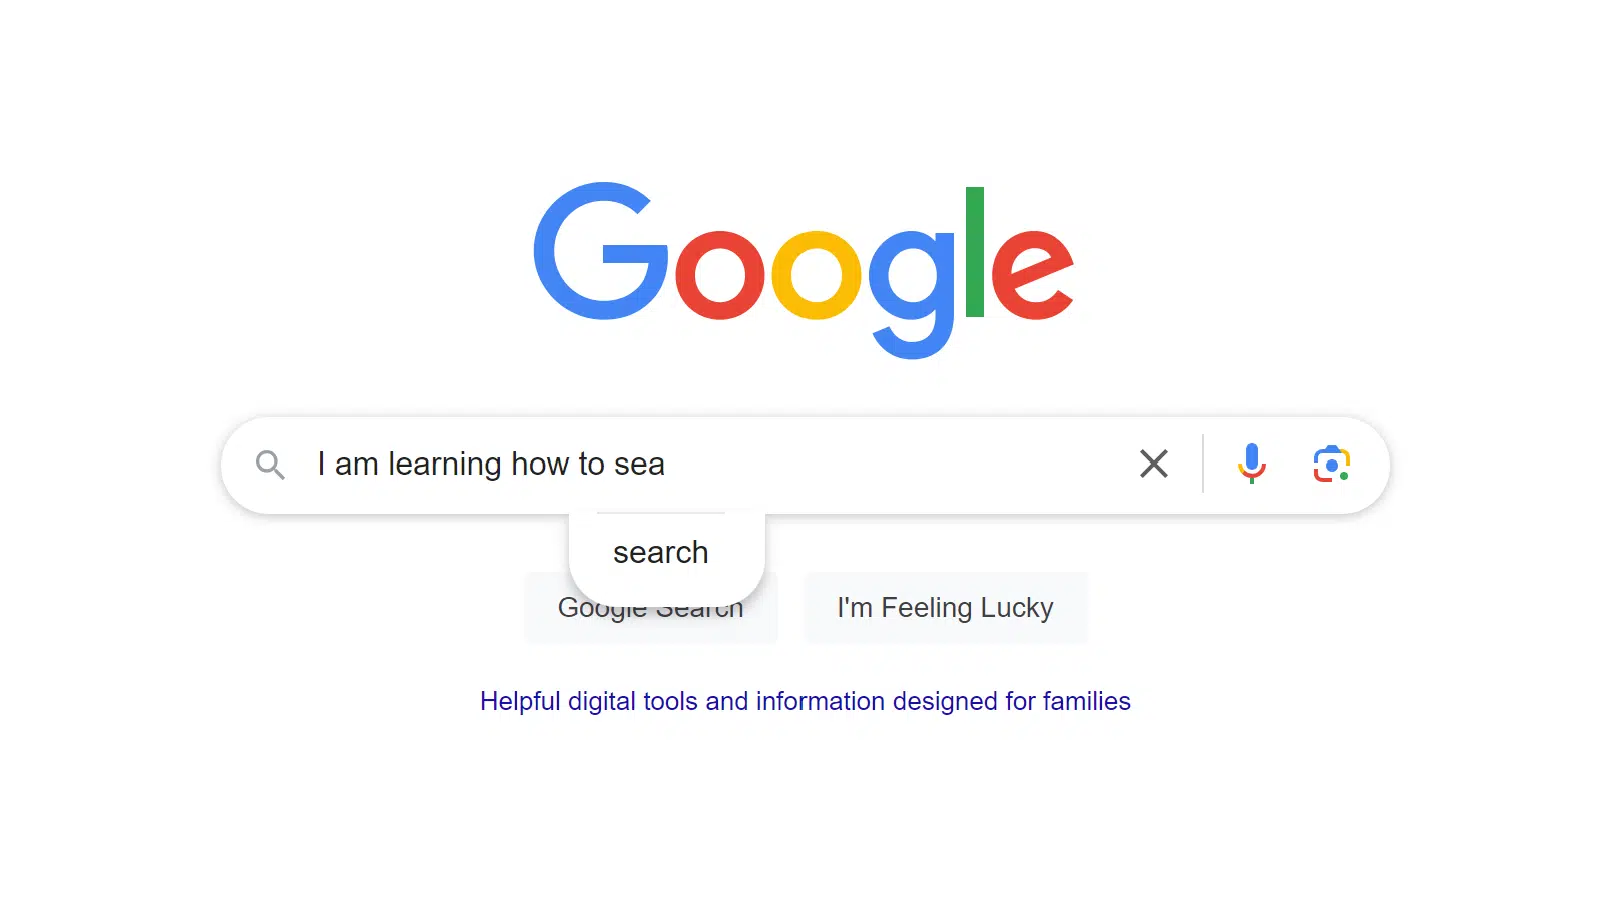Place cursor right after "sea" in query

tap(666, 464)
